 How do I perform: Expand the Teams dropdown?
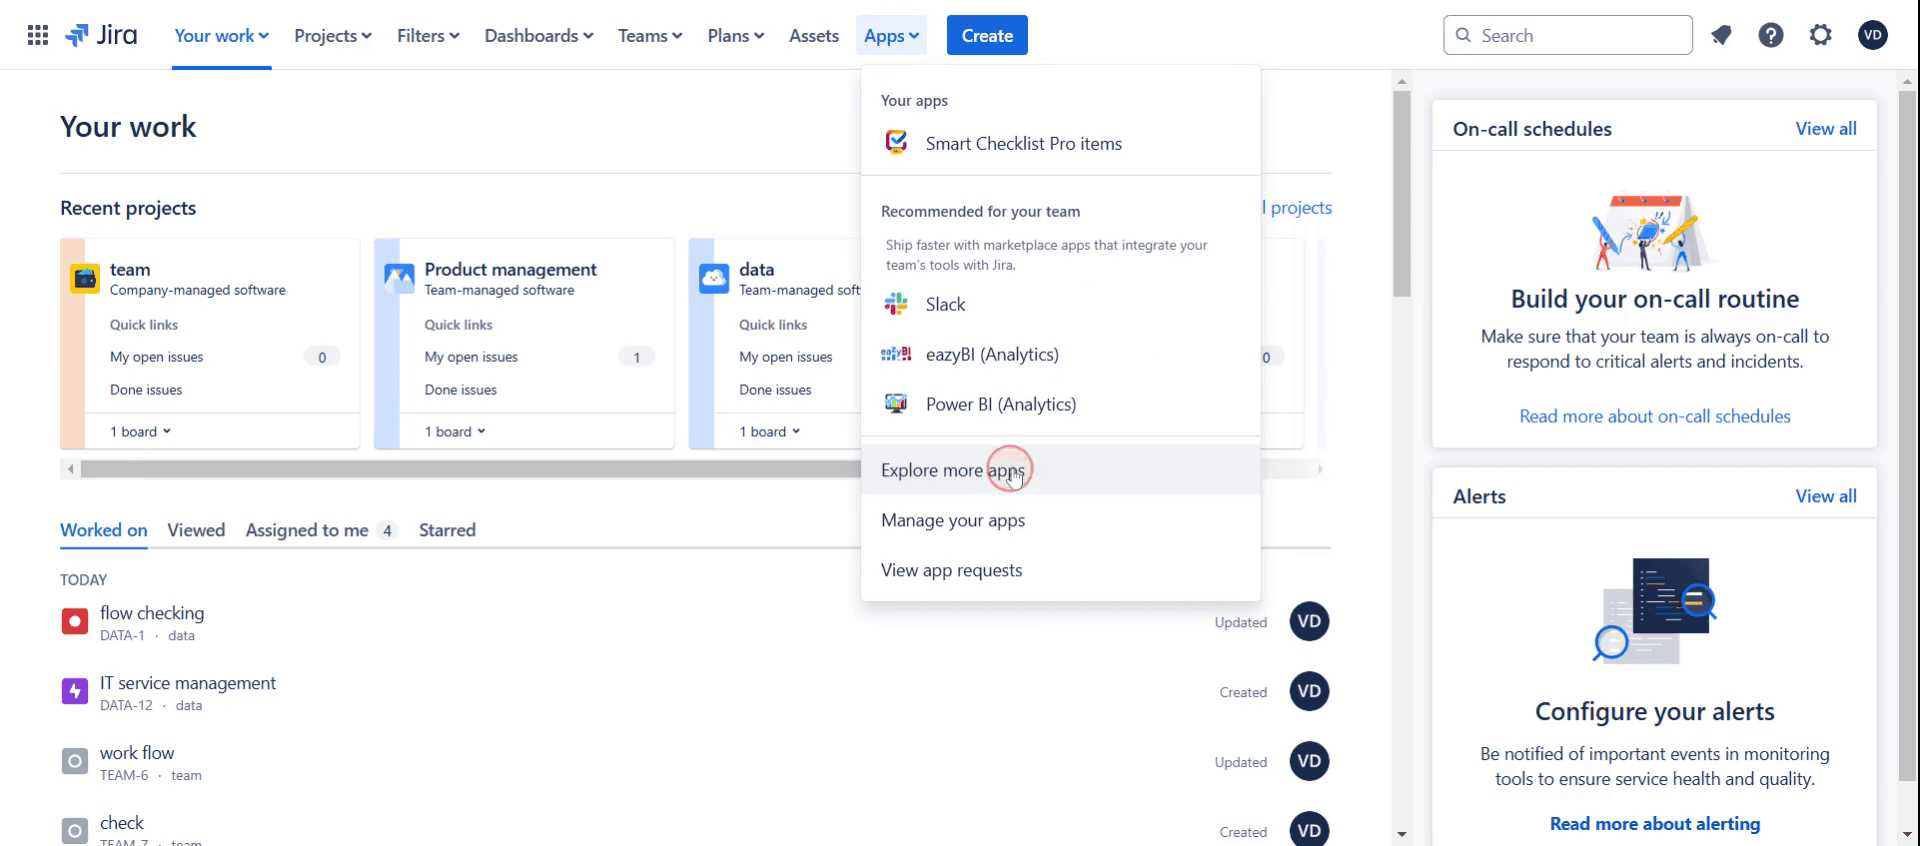click(650, 36)
